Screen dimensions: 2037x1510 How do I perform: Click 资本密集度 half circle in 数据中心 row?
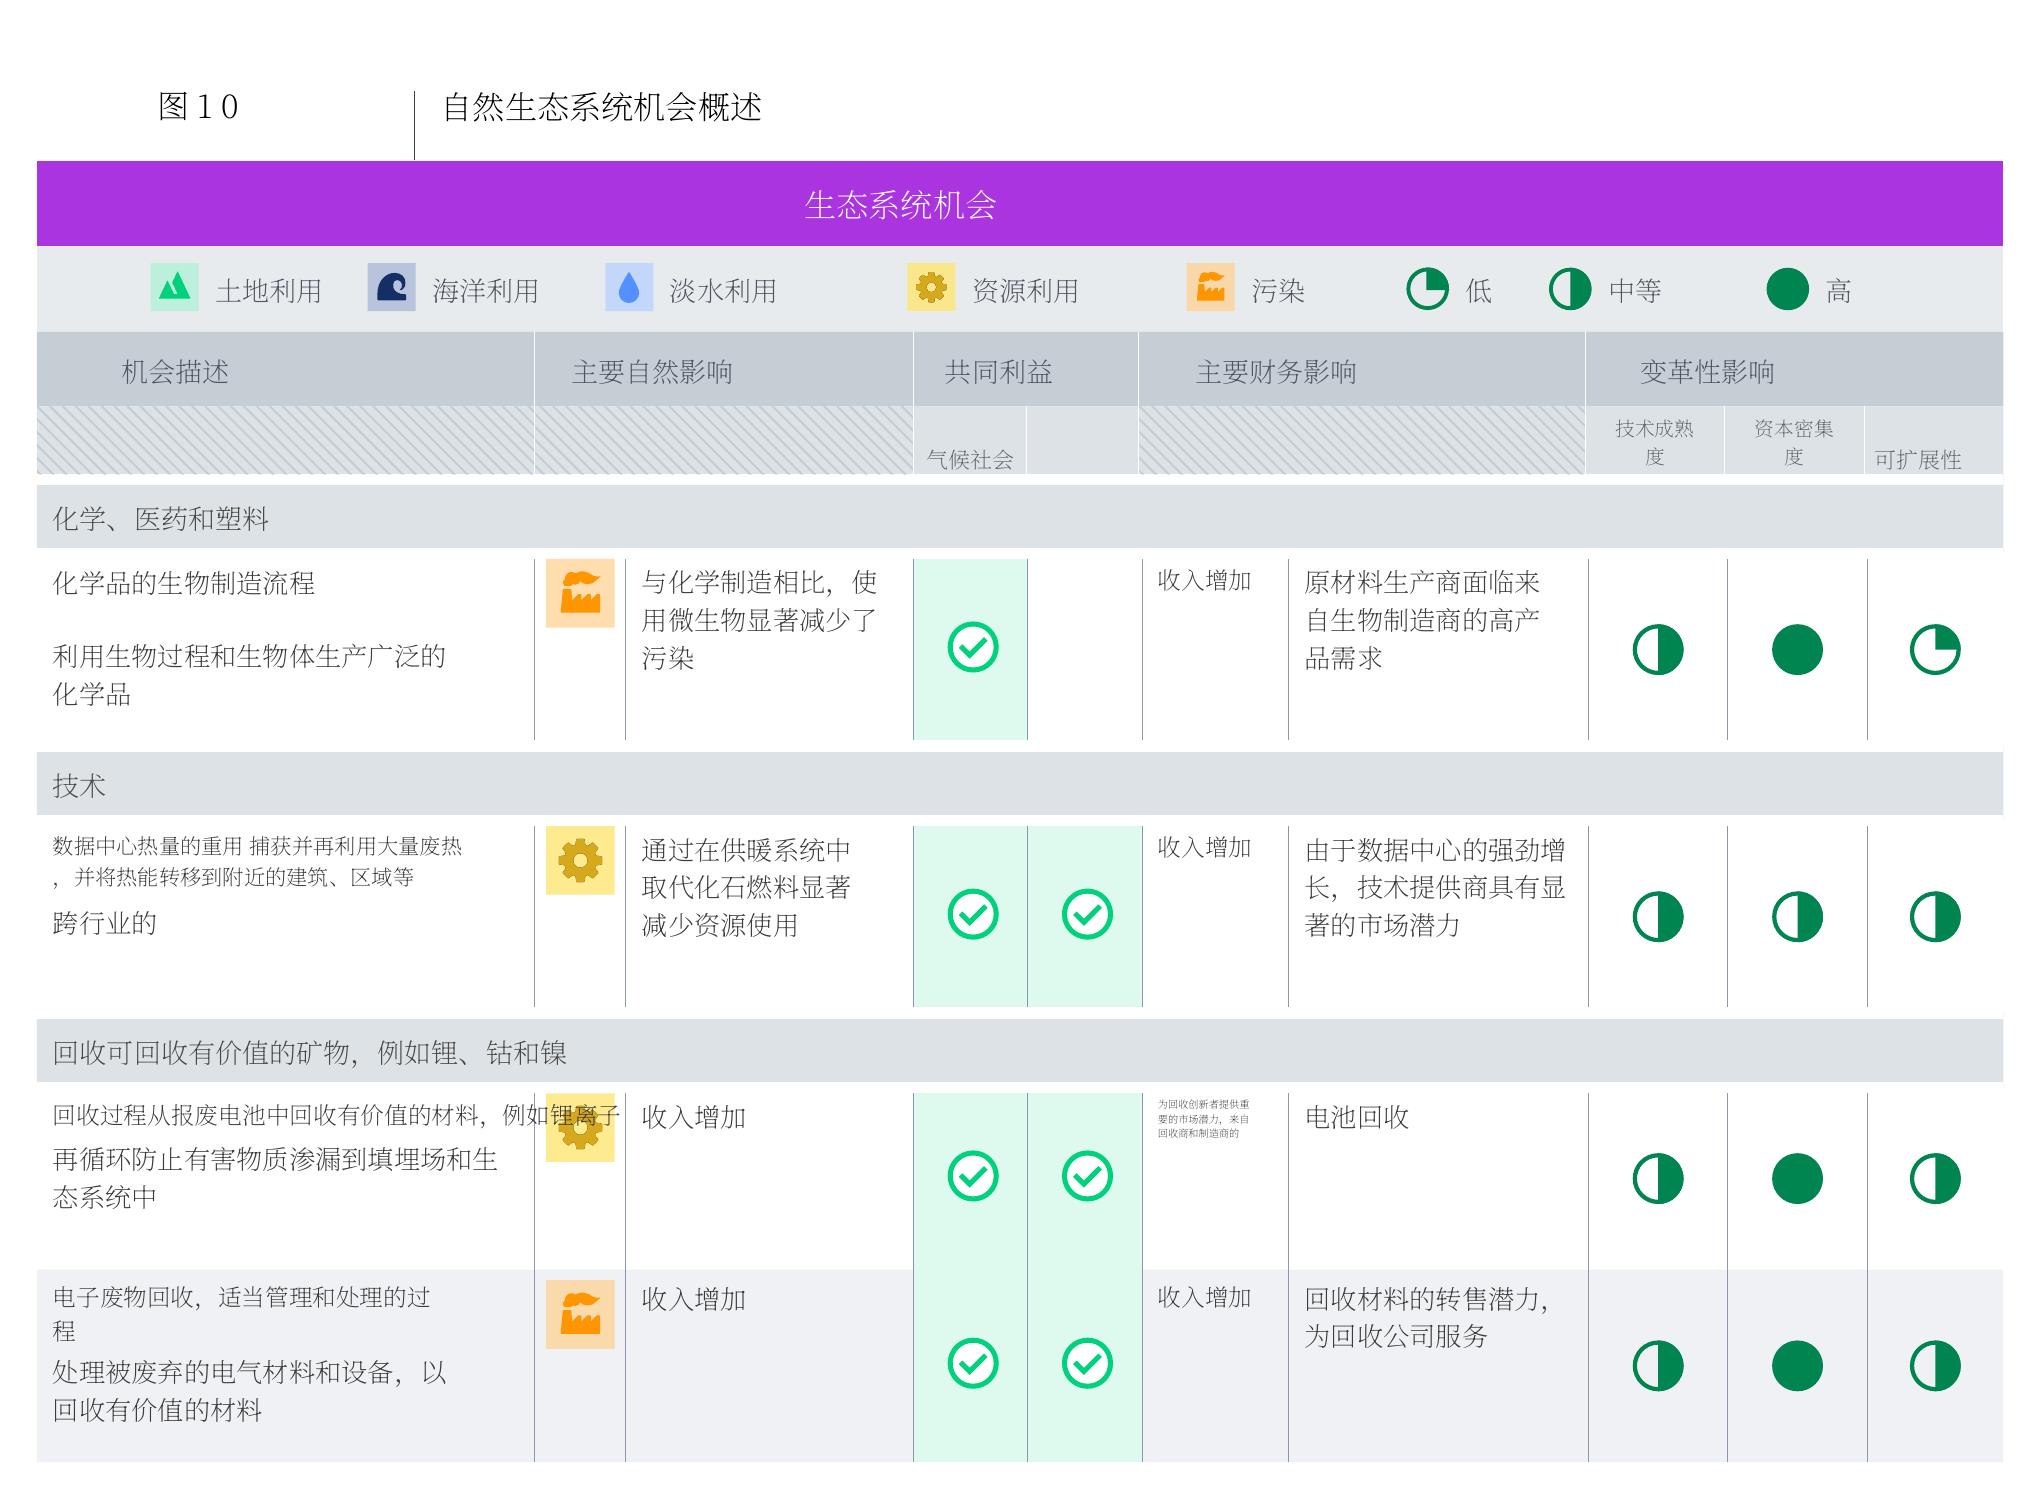[x=1796, y=917]
